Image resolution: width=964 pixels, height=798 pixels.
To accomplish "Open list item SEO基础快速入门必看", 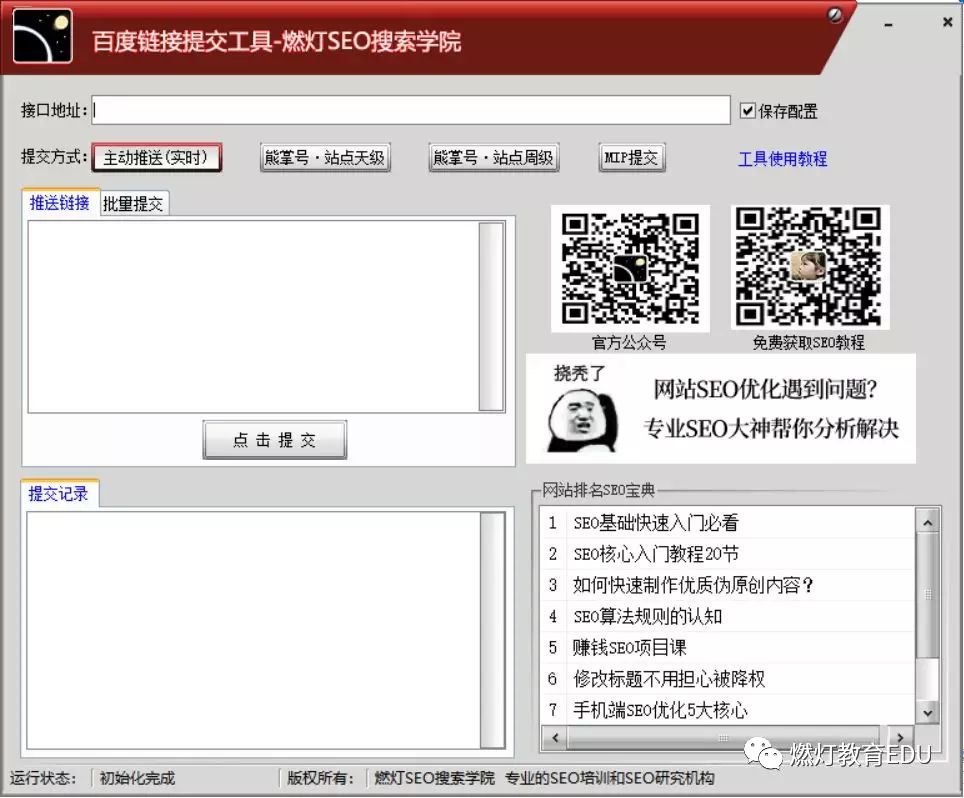I will pos(728,523).
